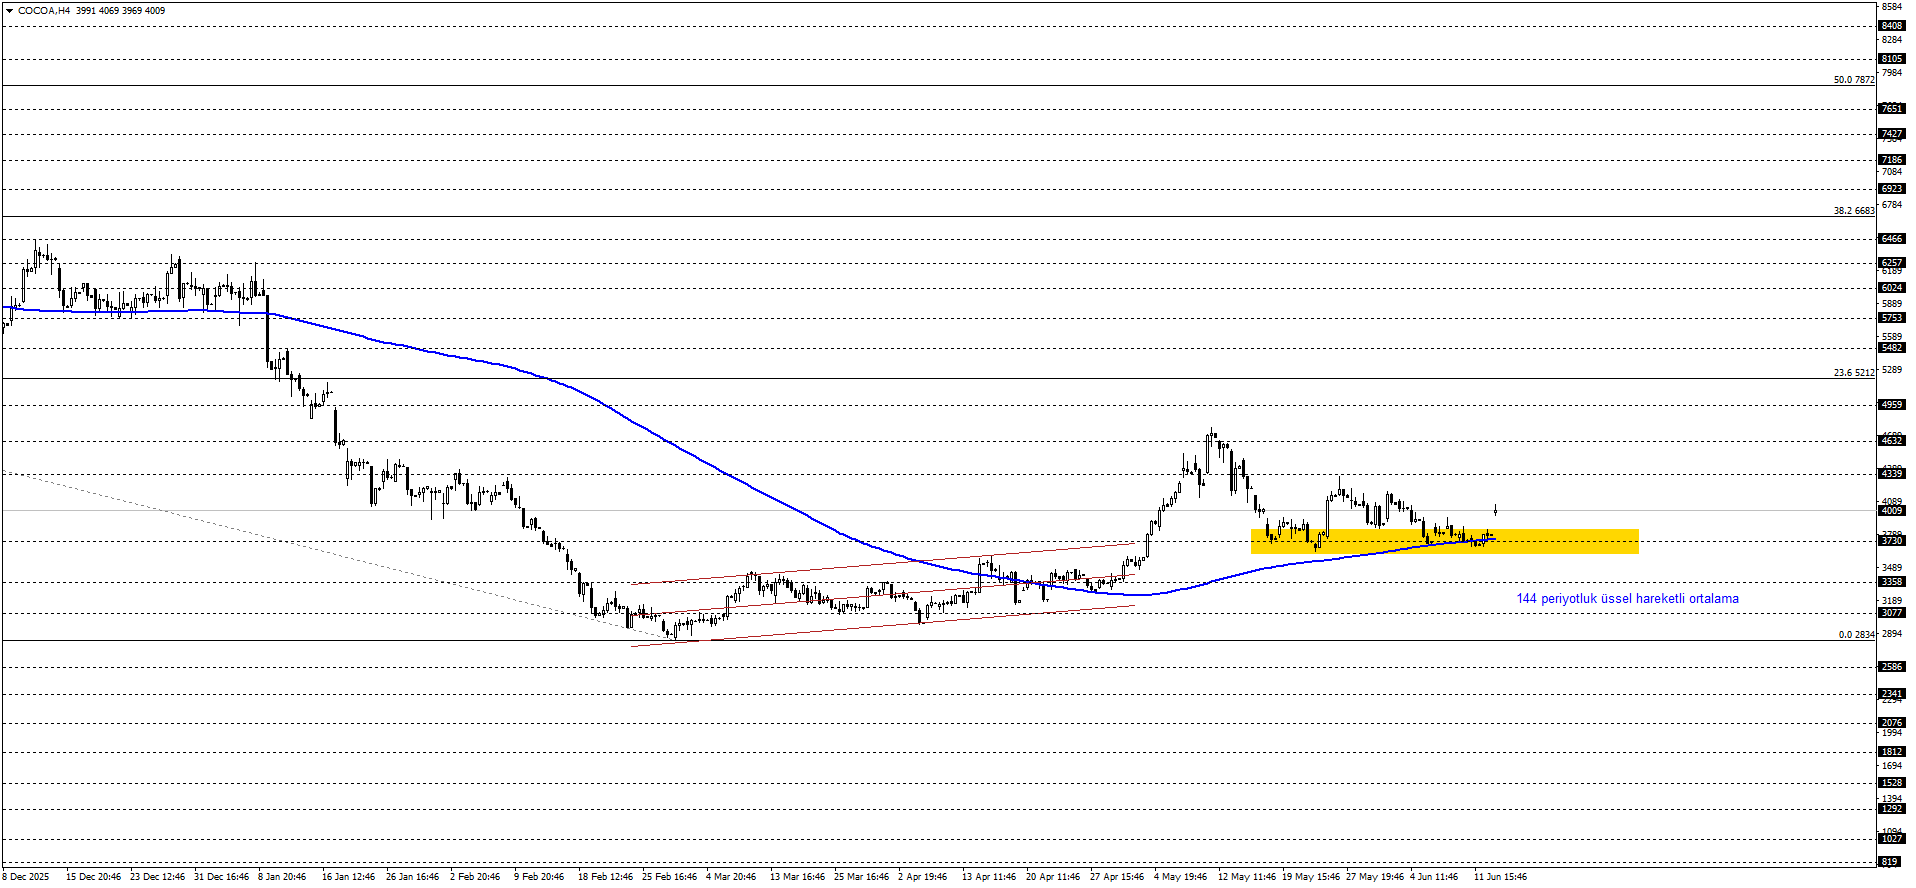This screenshot has height=888, width=1916.
Task: Click the 13 Apr 11:46 date label
Action: [x=989, y=877]
